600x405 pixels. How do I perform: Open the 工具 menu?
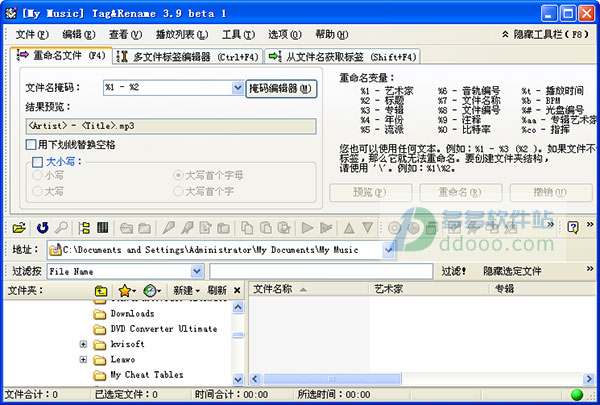pos(238,35)
